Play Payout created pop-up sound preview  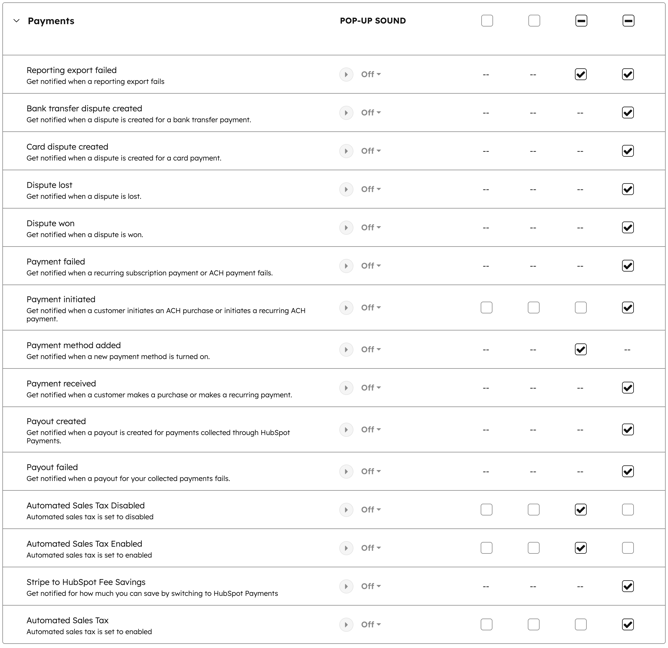point(346,430)
